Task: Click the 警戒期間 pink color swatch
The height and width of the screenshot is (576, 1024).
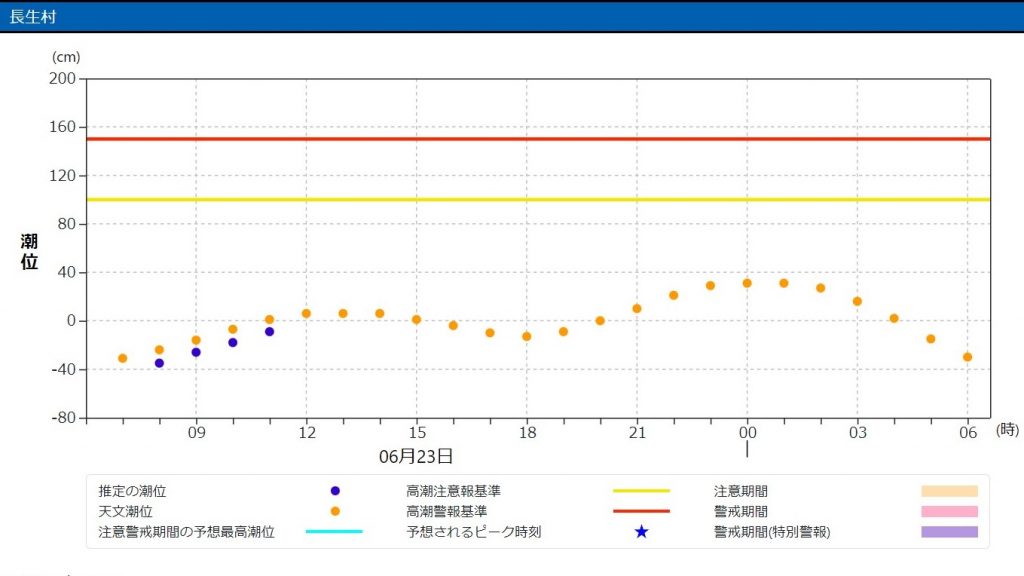Action: pos(950,511)
